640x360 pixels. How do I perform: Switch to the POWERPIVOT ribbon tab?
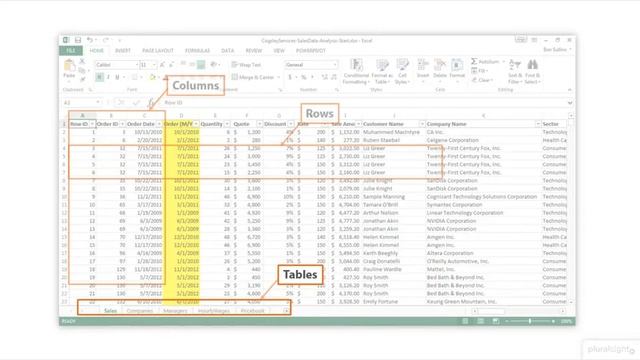[x=311, y=51]
